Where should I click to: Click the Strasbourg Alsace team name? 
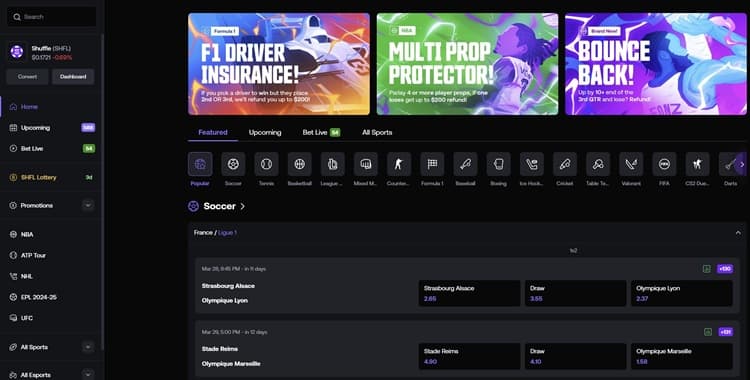coord(228,286)
